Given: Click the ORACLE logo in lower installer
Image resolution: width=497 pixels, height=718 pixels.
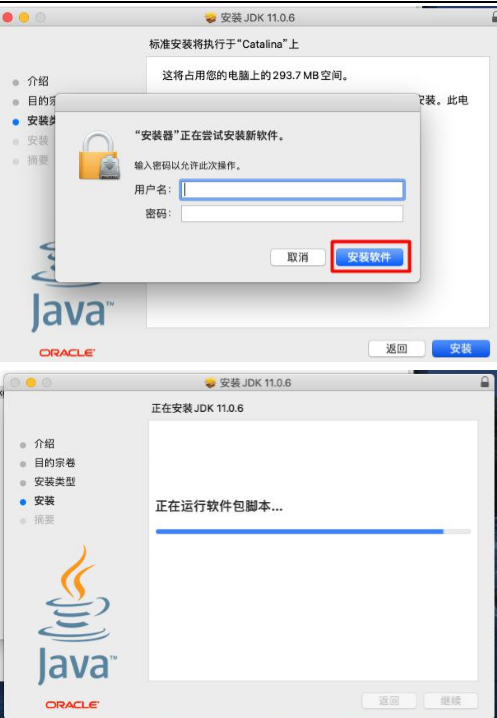Looking at the screenshot, I should 72,704.
